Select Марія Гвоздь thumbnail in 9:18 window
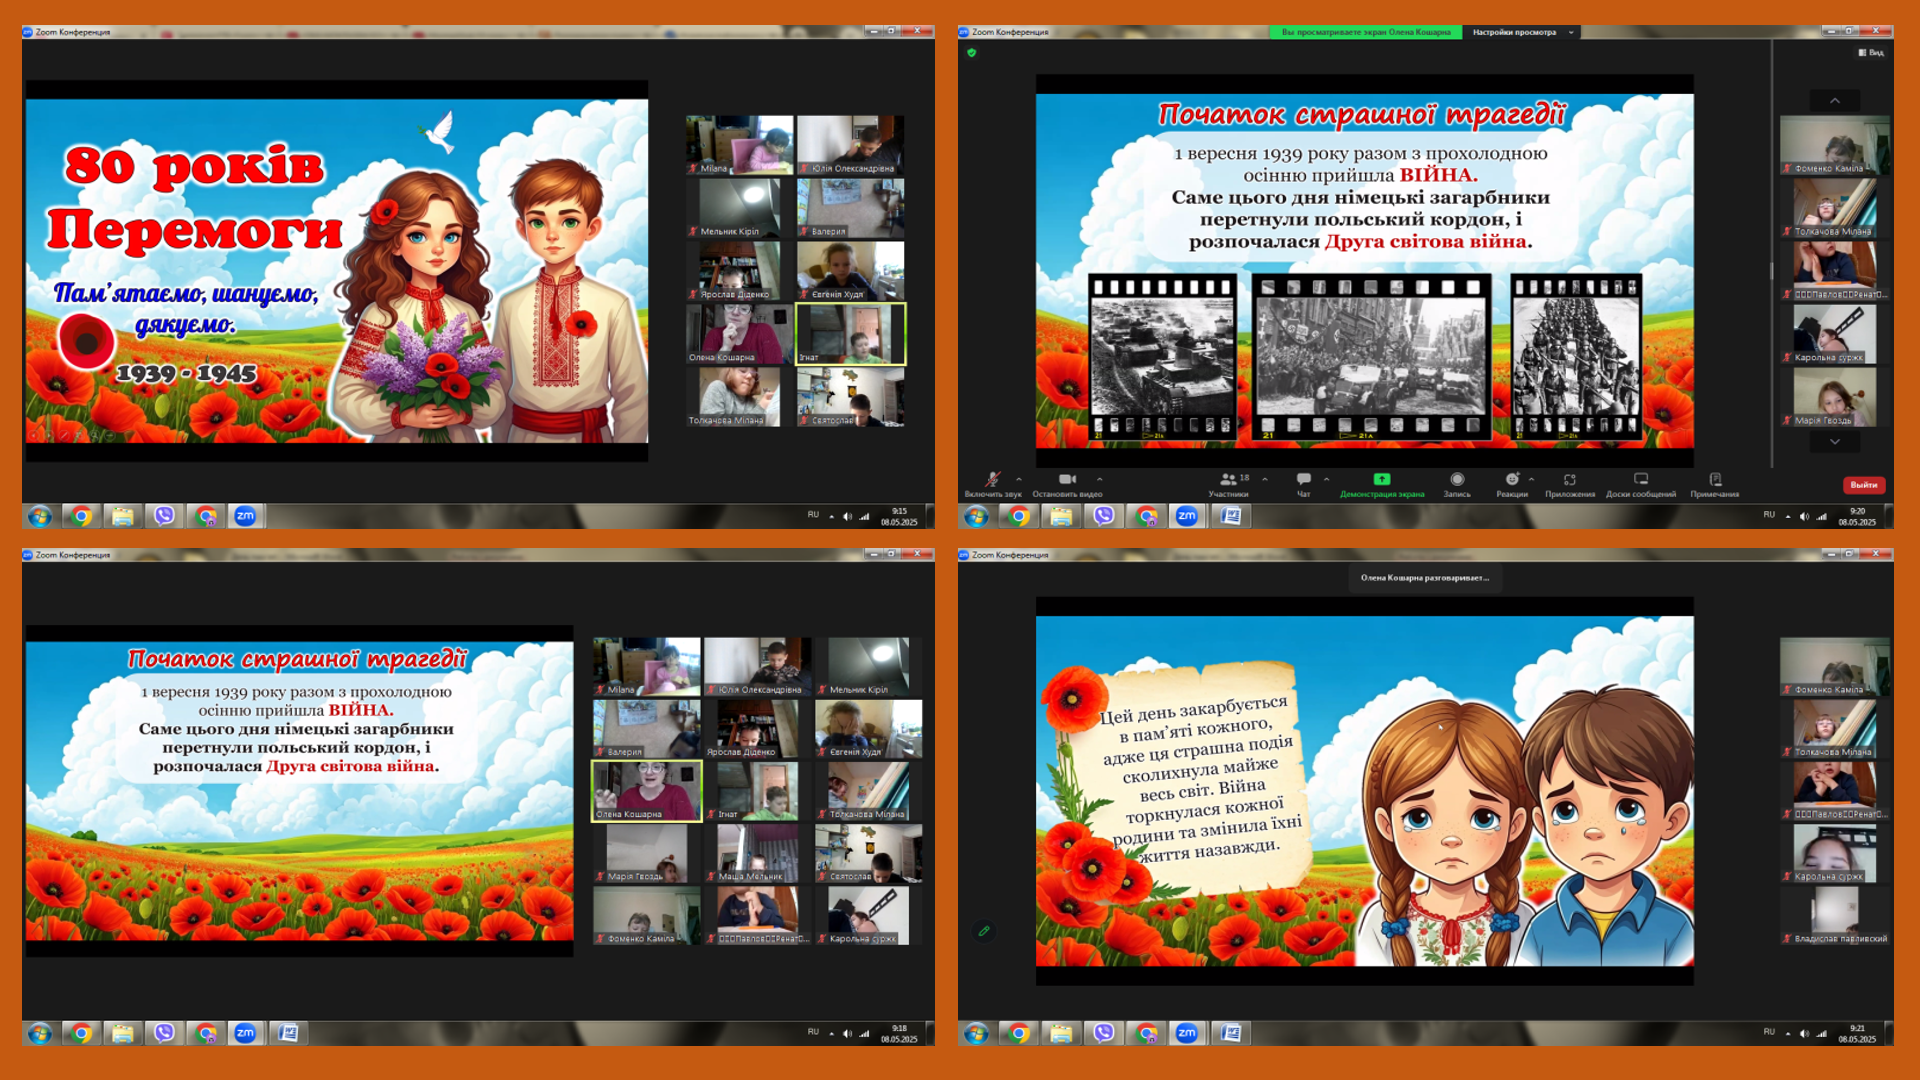 coord(647,853)
